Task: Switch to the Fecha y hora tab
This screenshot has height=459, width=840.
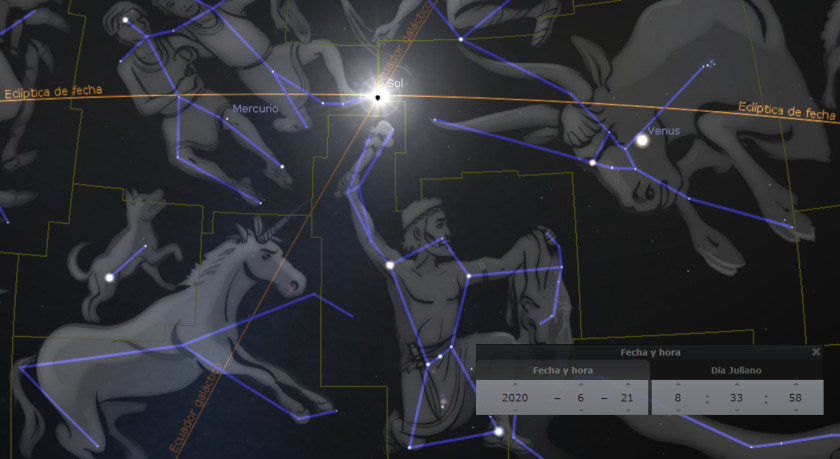Action: [x=562, y=371]
